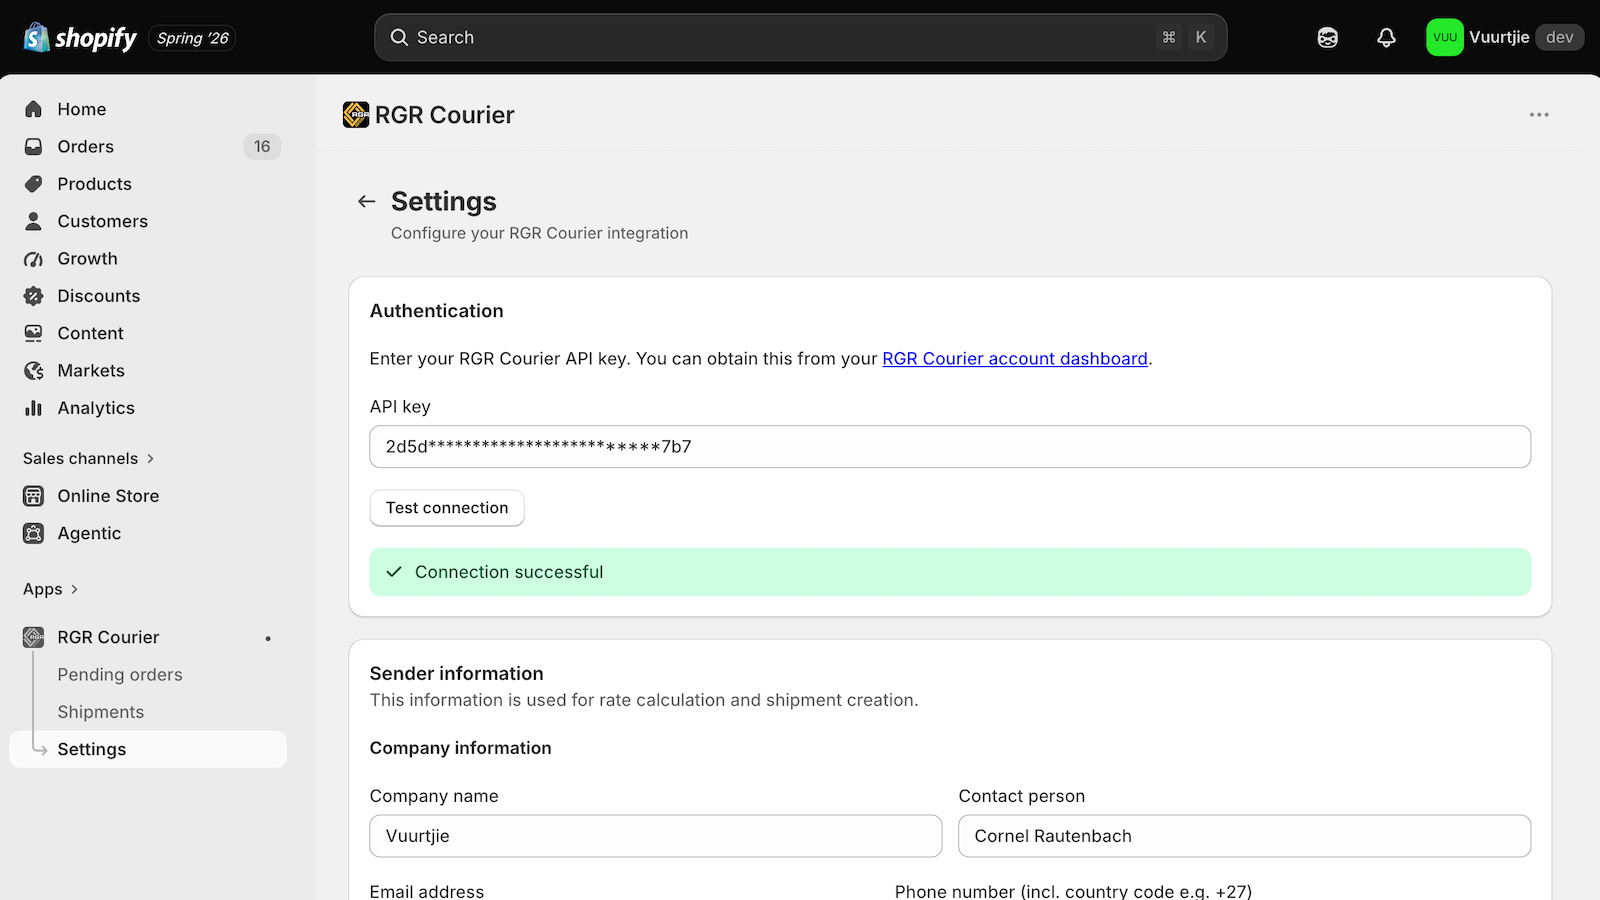The image size is (1600, 900).
Task: Click the Sender information heading
Action: pyautogui.click(x=457, y=674)
